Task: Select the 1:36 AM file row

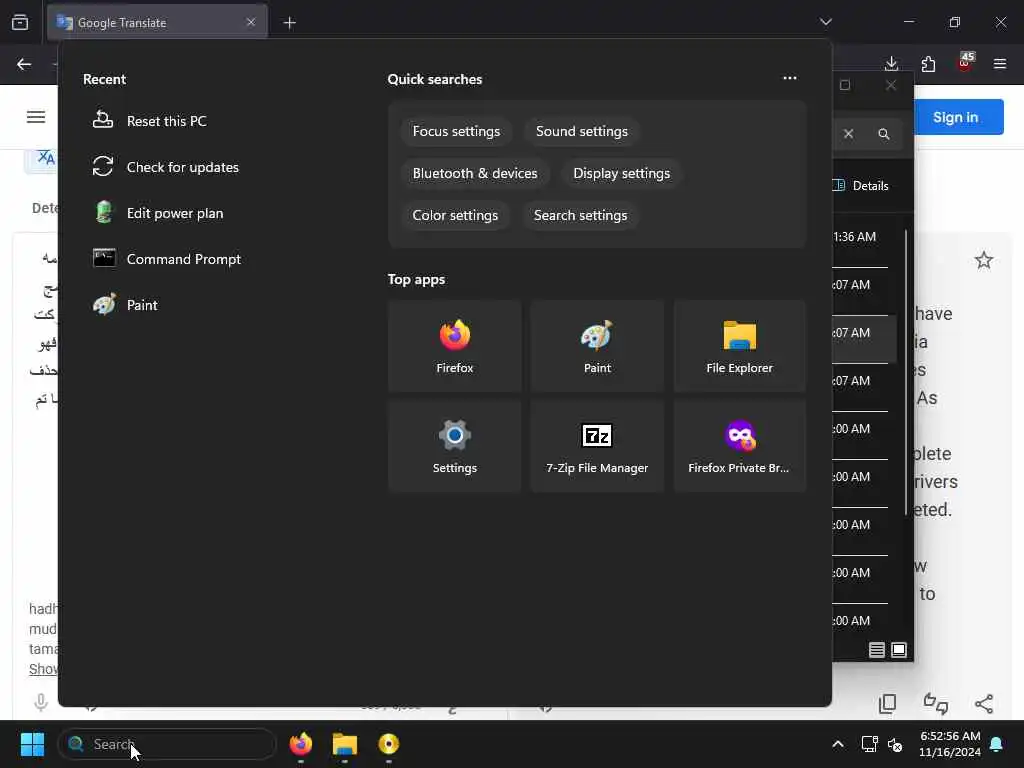Action: tap(861, 237)
